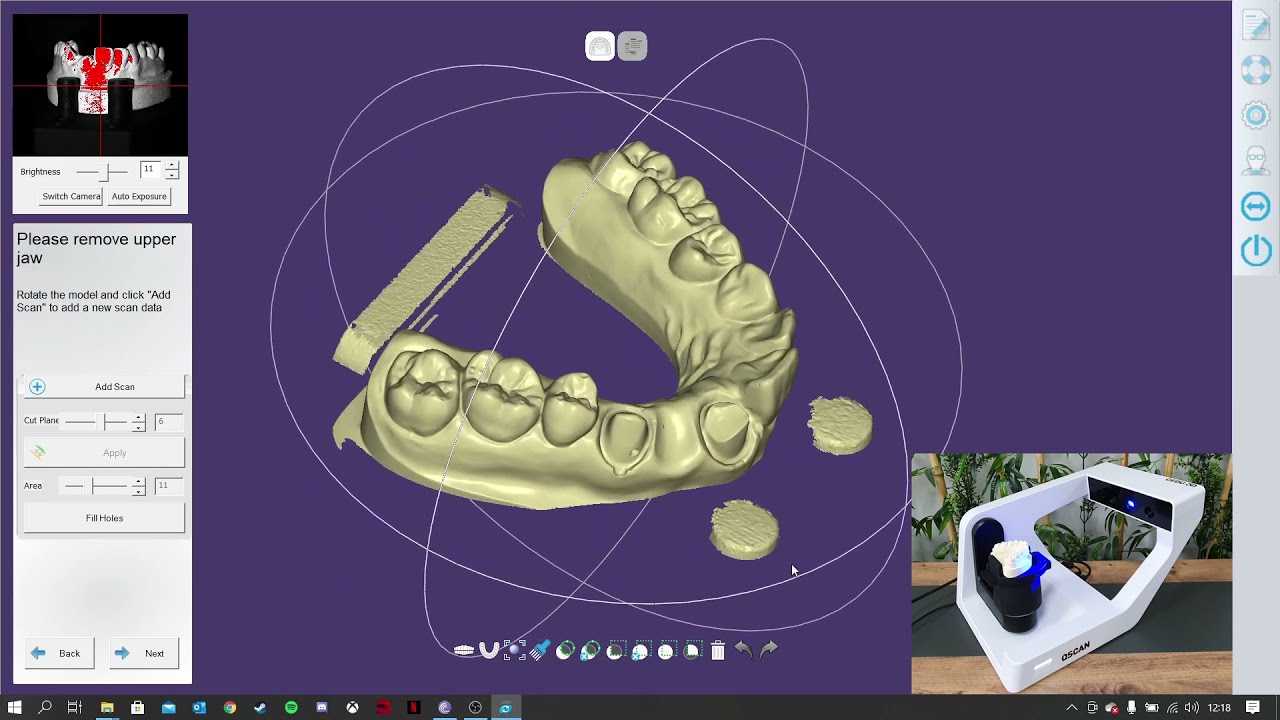This screenshot has width=1280, height=720.
Task: Click the fit-to-view sphere icon
Action: (514, 650)
